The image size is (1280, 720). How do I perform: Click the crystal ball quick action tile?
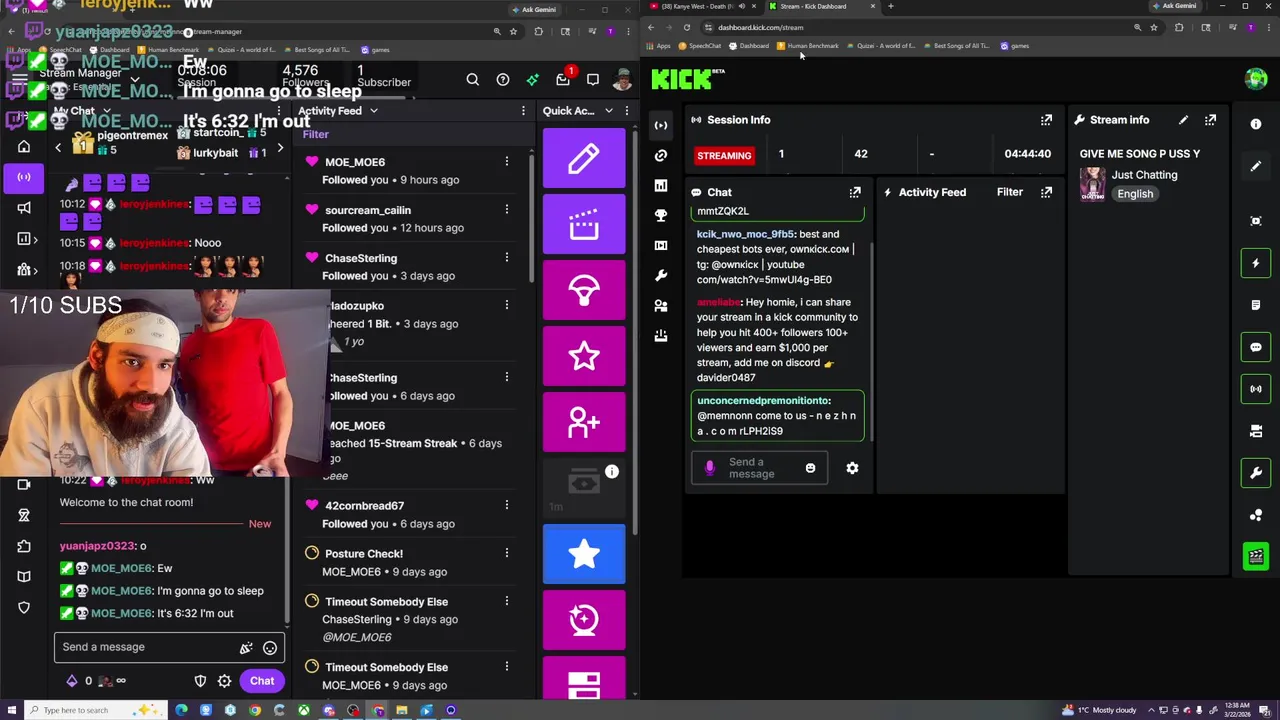[584, 620]
